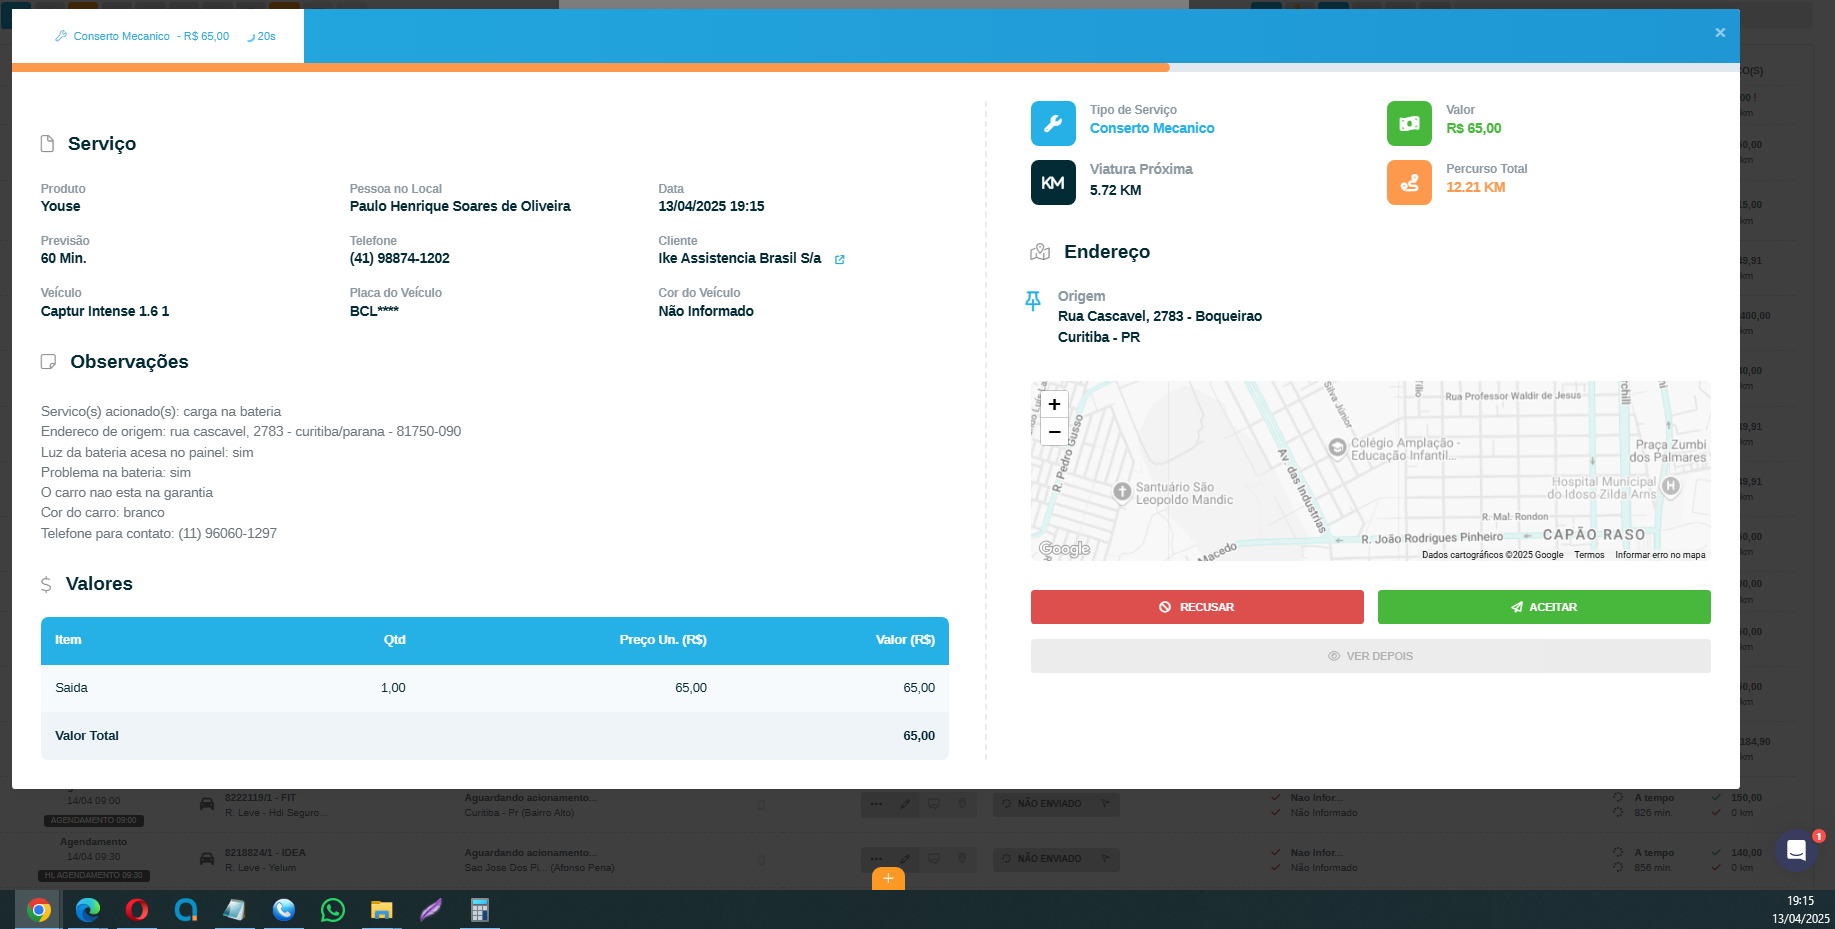
Task: Open Microsoft Edge from the taskbar
Action: [x=88, y=910]
